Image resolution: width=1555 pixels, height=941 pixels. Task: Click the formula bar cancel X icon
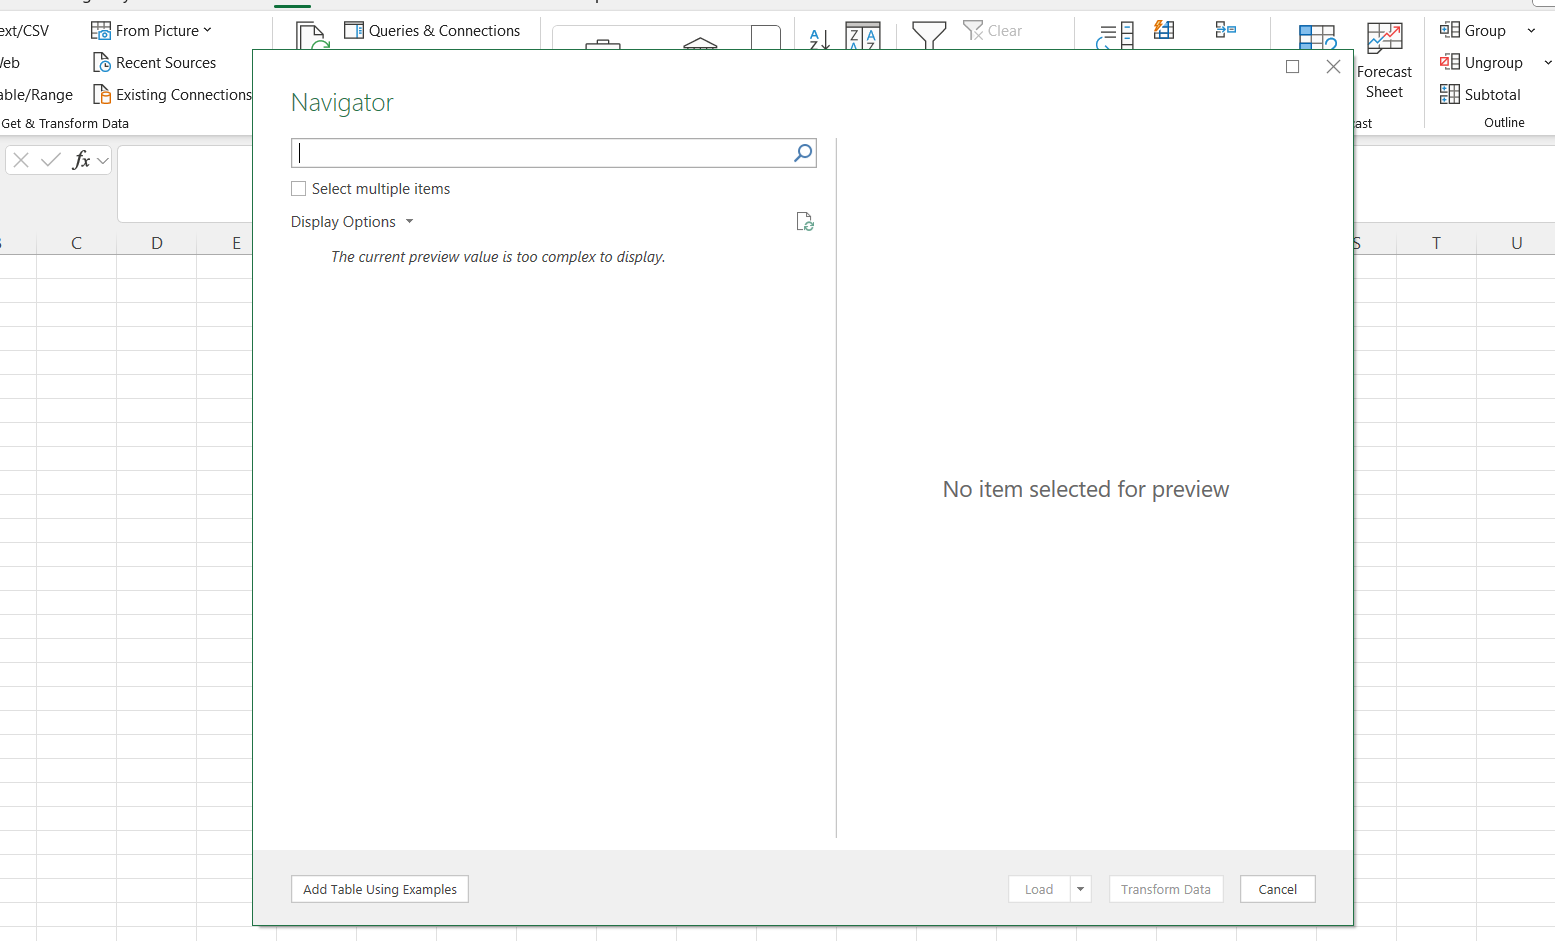point(21,160)
